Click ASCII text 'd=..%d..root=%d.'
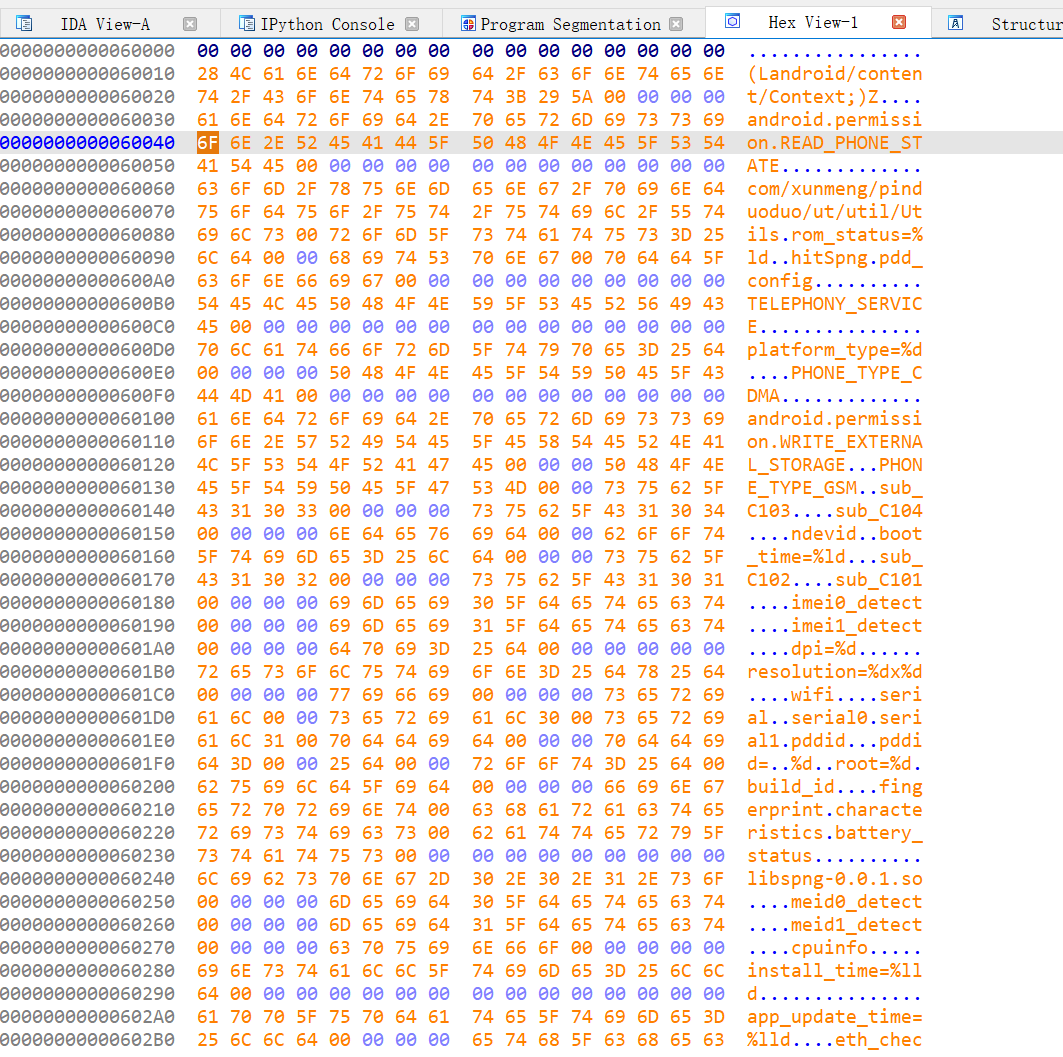This screenshot has height=1057, width=1063. (x=835, y=764)
